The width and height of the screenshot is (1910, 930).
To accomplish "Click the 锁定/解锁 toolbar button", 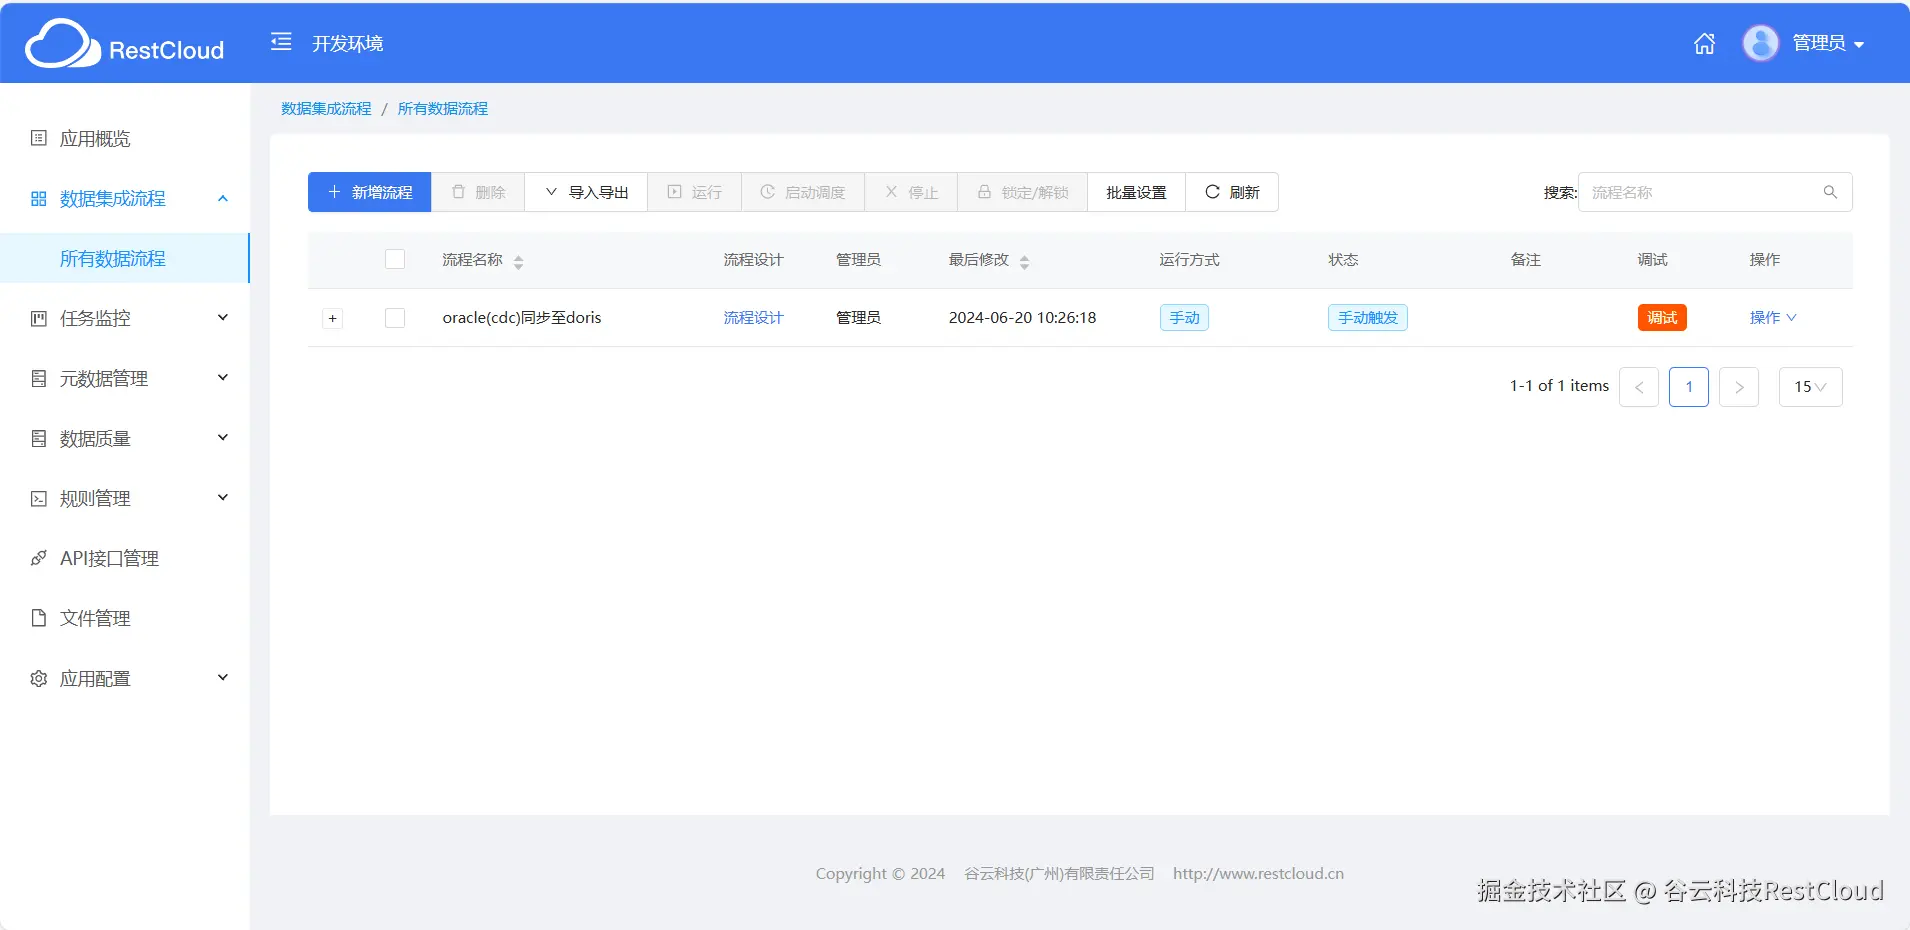I will (x=1023, y=192).
